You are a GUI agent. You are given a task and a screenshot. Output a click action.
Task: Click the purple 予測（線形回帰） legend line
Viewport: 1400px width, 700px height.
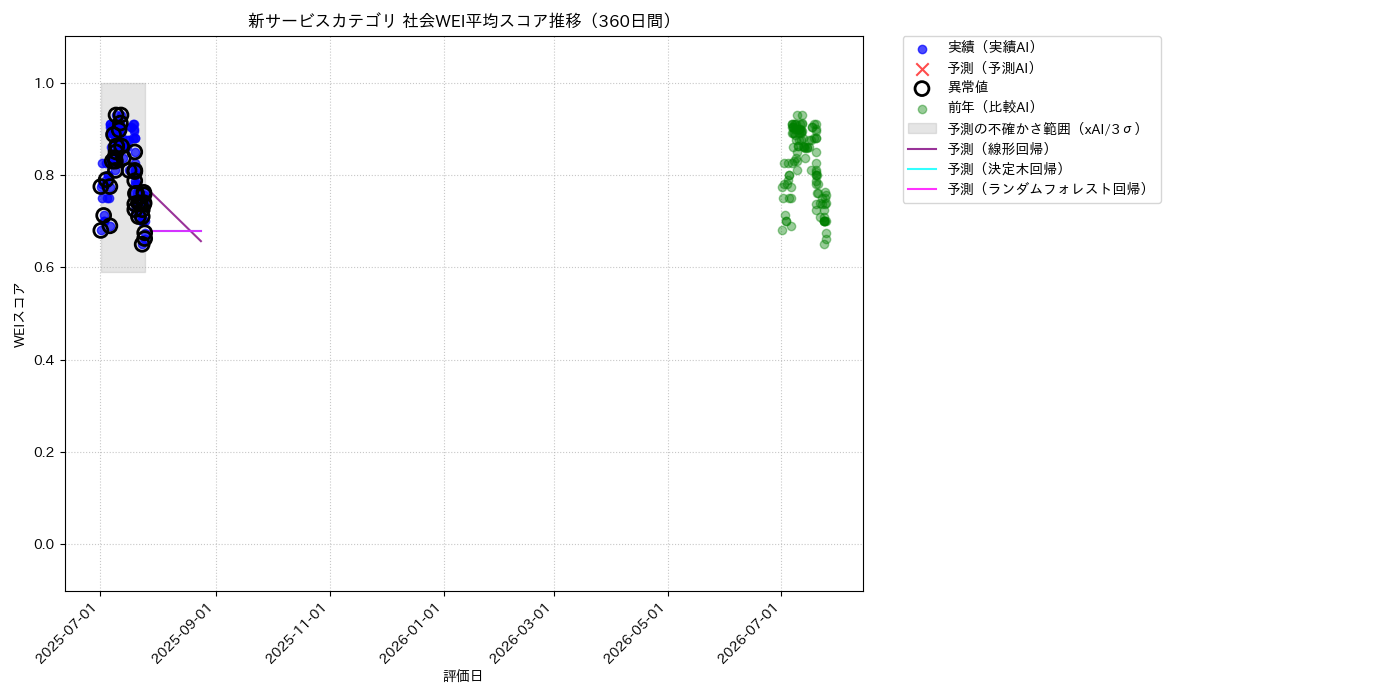click(922, 149)
